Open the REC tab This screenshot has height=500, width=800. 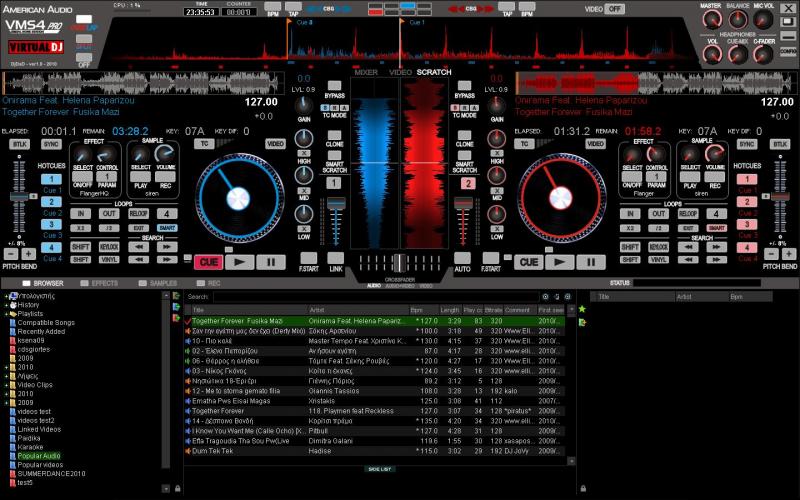209,283
